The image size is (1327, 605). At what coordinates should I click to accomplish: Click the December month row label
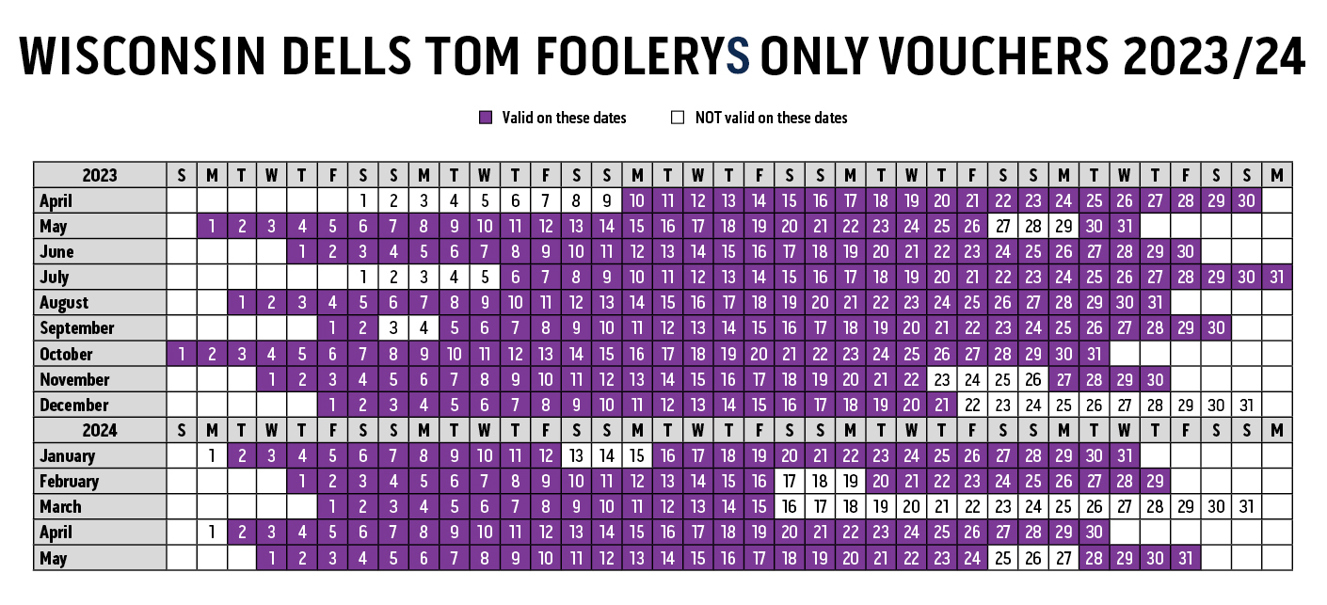coord(73,405)
